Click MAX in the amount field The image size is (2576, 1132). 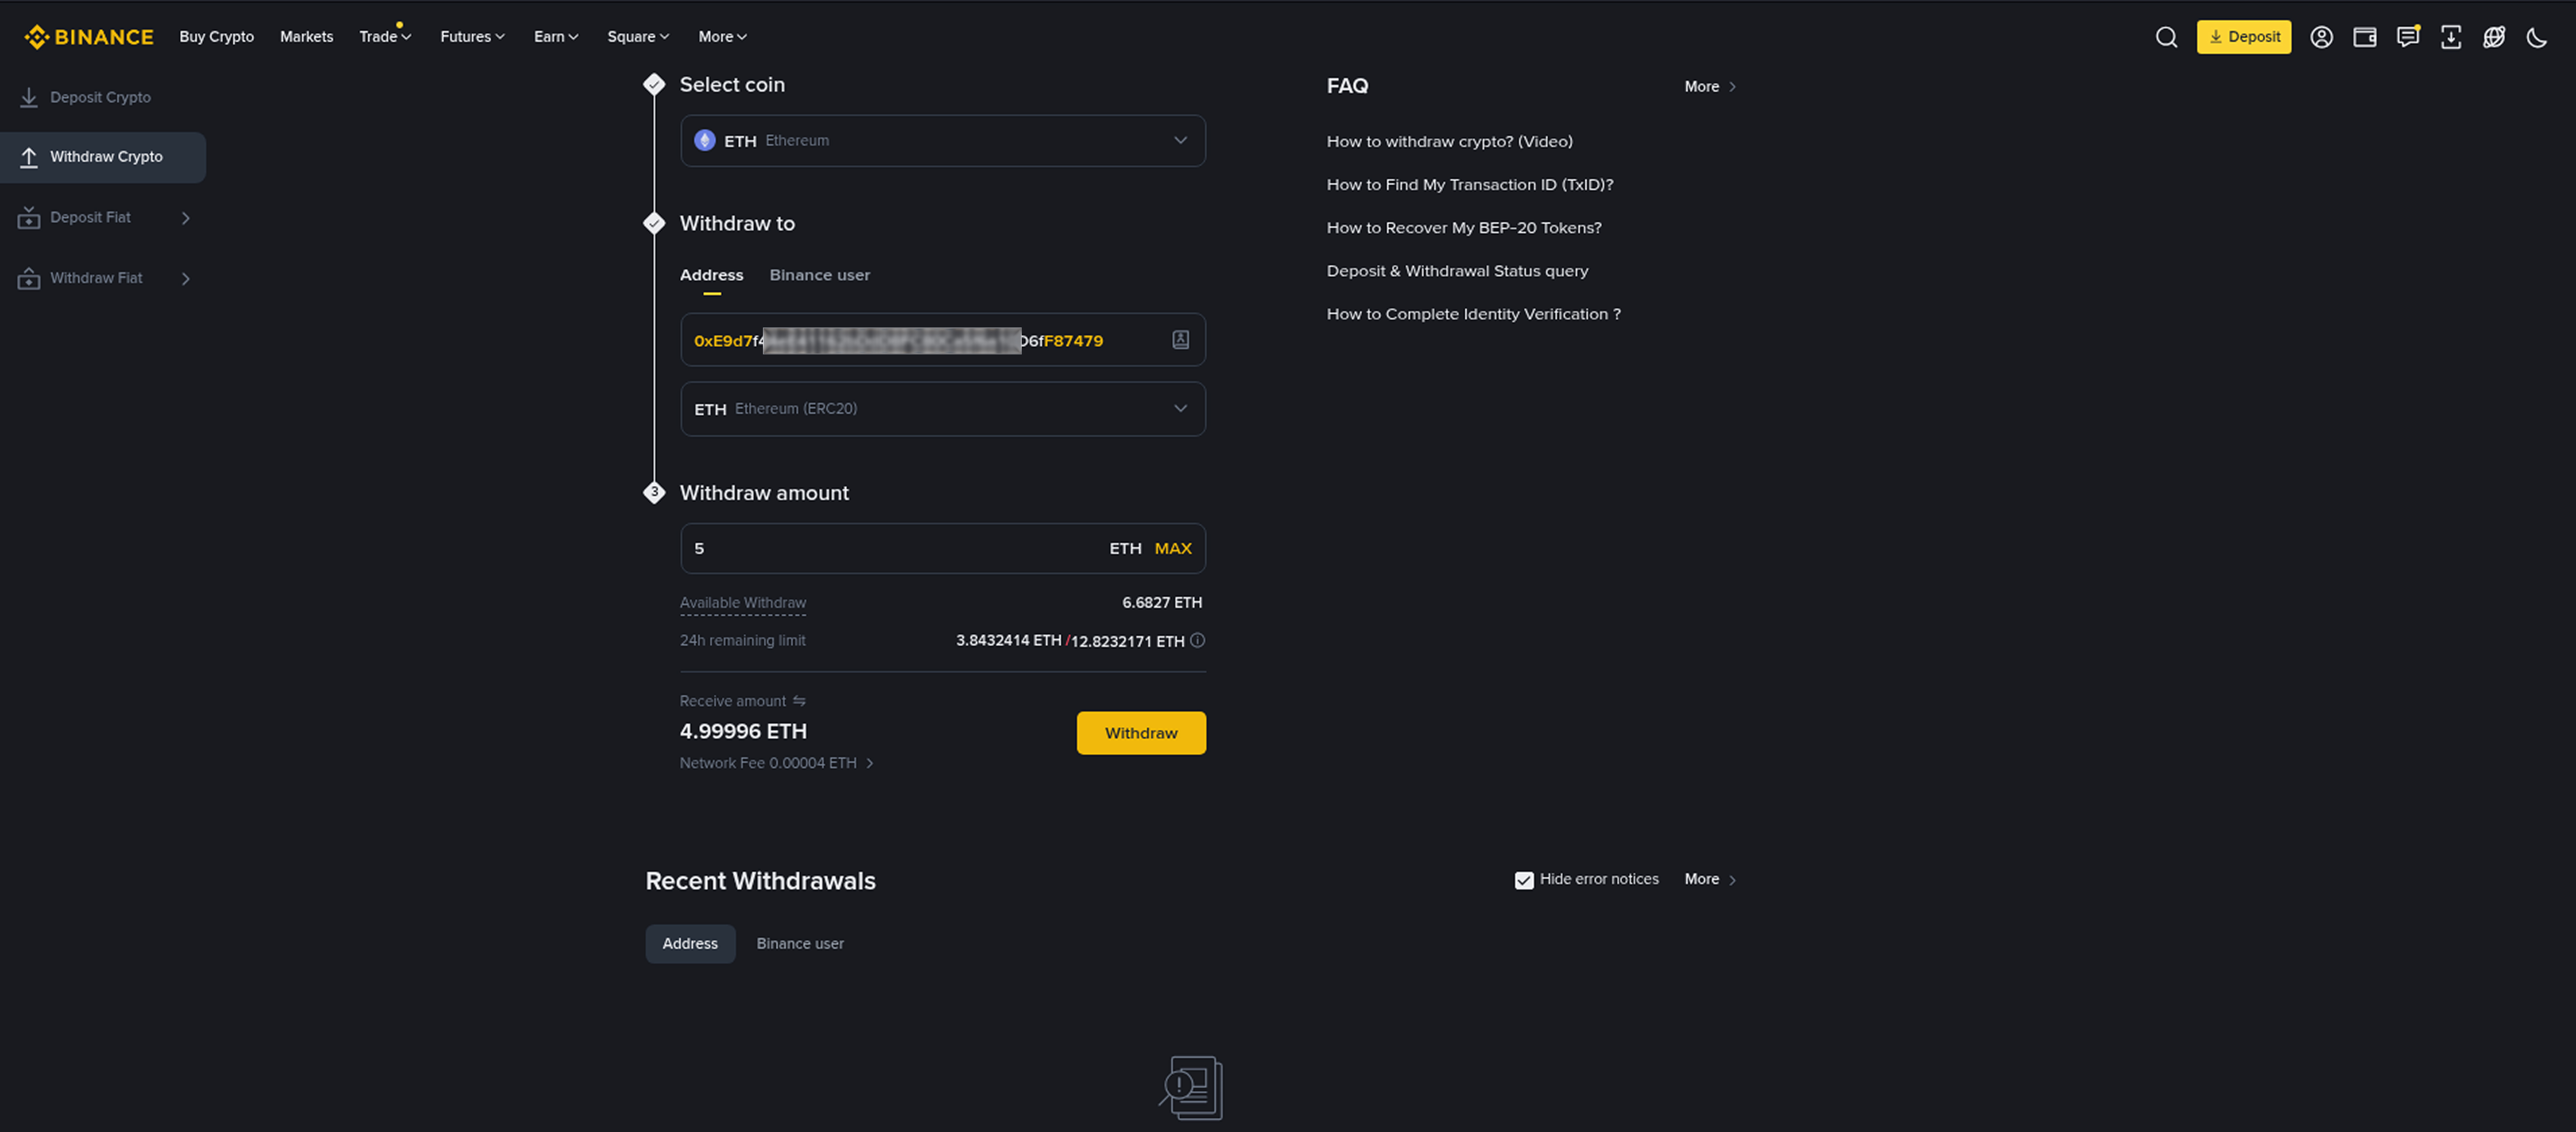(1172, 548)
